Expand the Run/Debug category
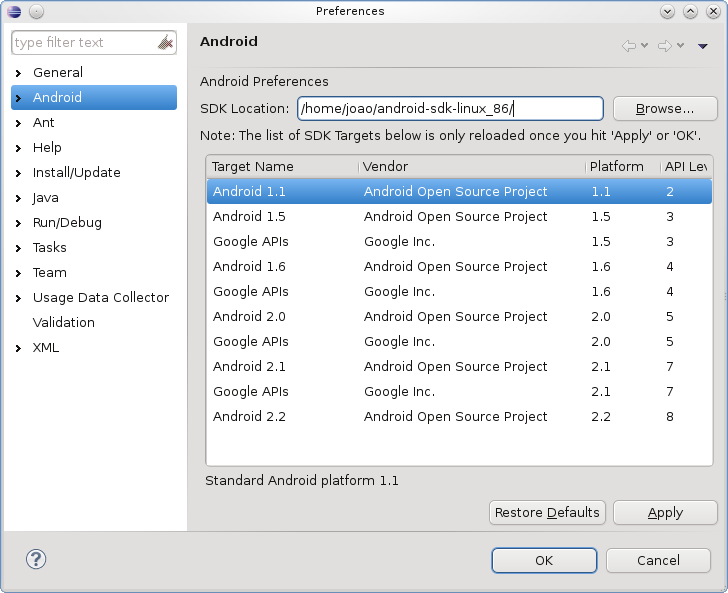 [18, 223]
